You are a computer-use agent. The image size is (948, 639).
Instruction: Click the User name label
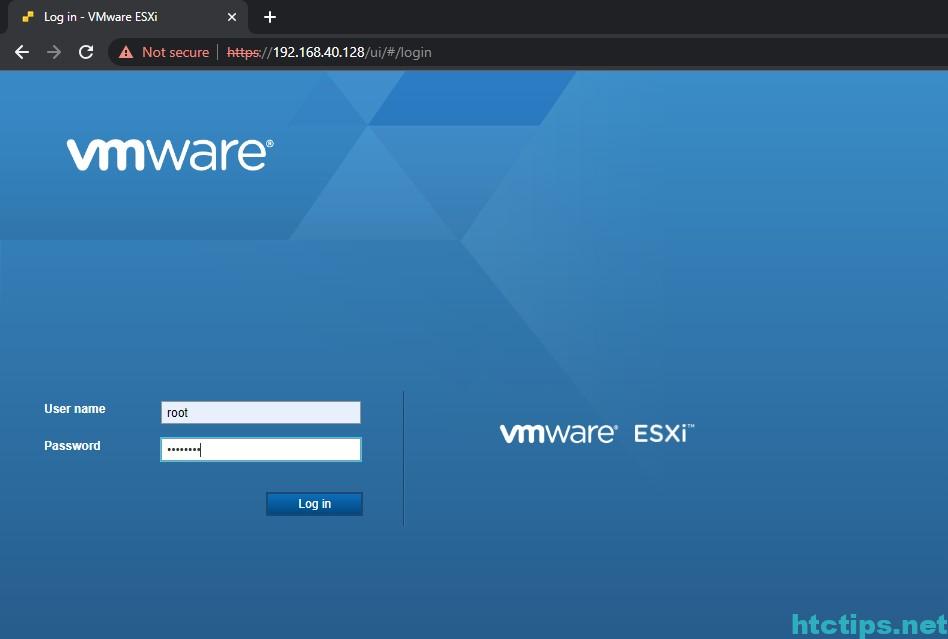pyautogui.click(x=74, y=409)
